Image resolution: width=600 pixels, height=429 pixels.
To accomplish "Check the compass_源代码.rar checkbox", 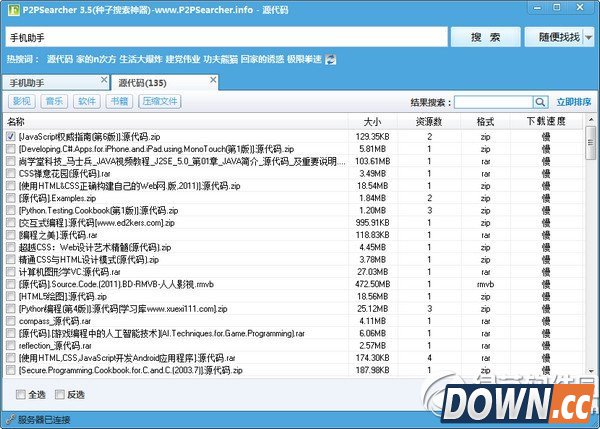I will [x=11, y=321].
